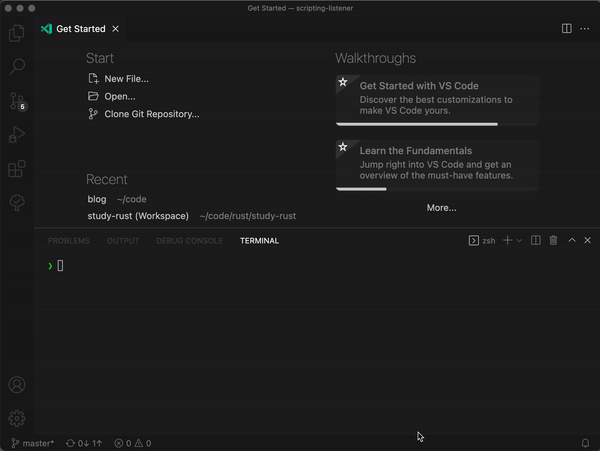This screenshot has height=451, width=600.
Task: Open notifications bell in status bar
Action: [585, 443]
